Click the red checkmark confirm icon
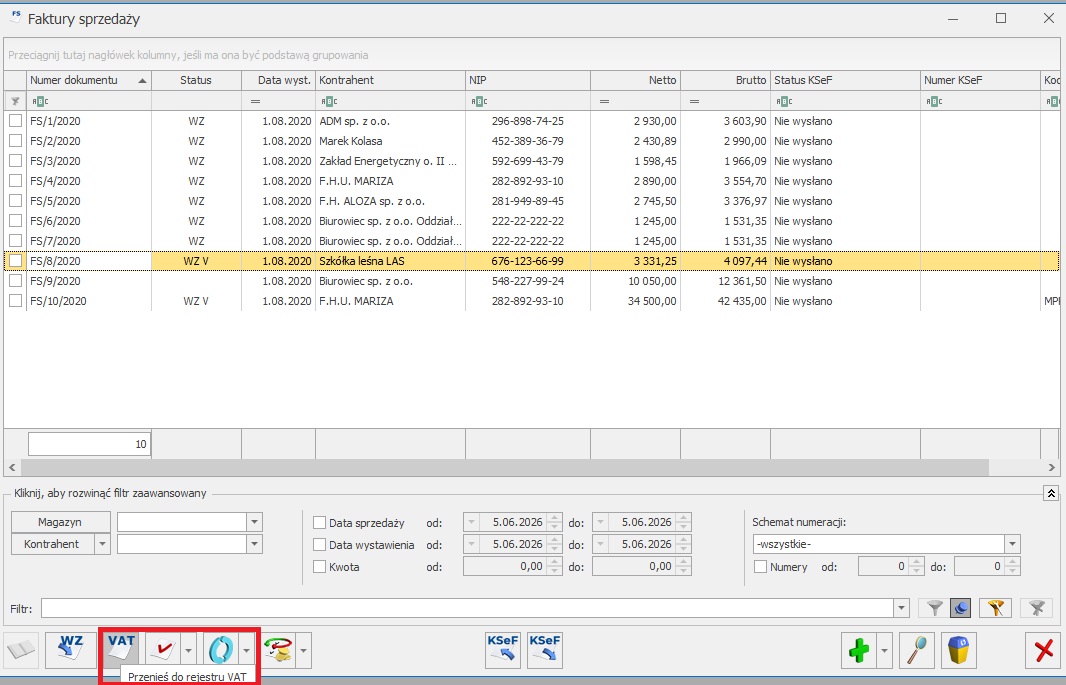This screenshot has height=685, width=1066. pyautogui.click(x=163, y=650)
